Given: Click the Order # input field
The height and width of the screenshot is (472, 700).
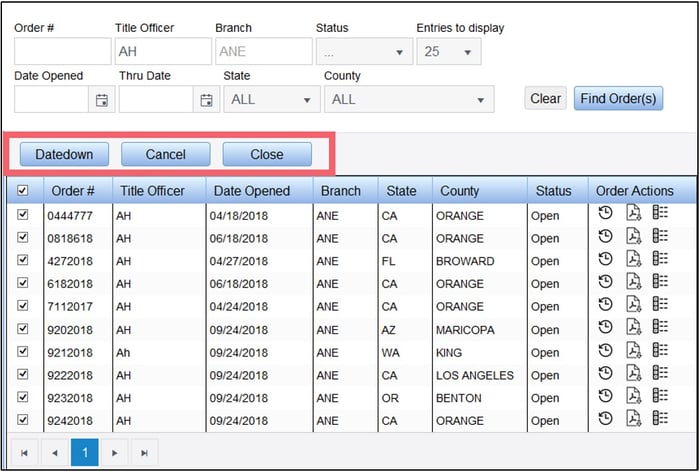Looking at the screenshot, I should tap(62, 51).
